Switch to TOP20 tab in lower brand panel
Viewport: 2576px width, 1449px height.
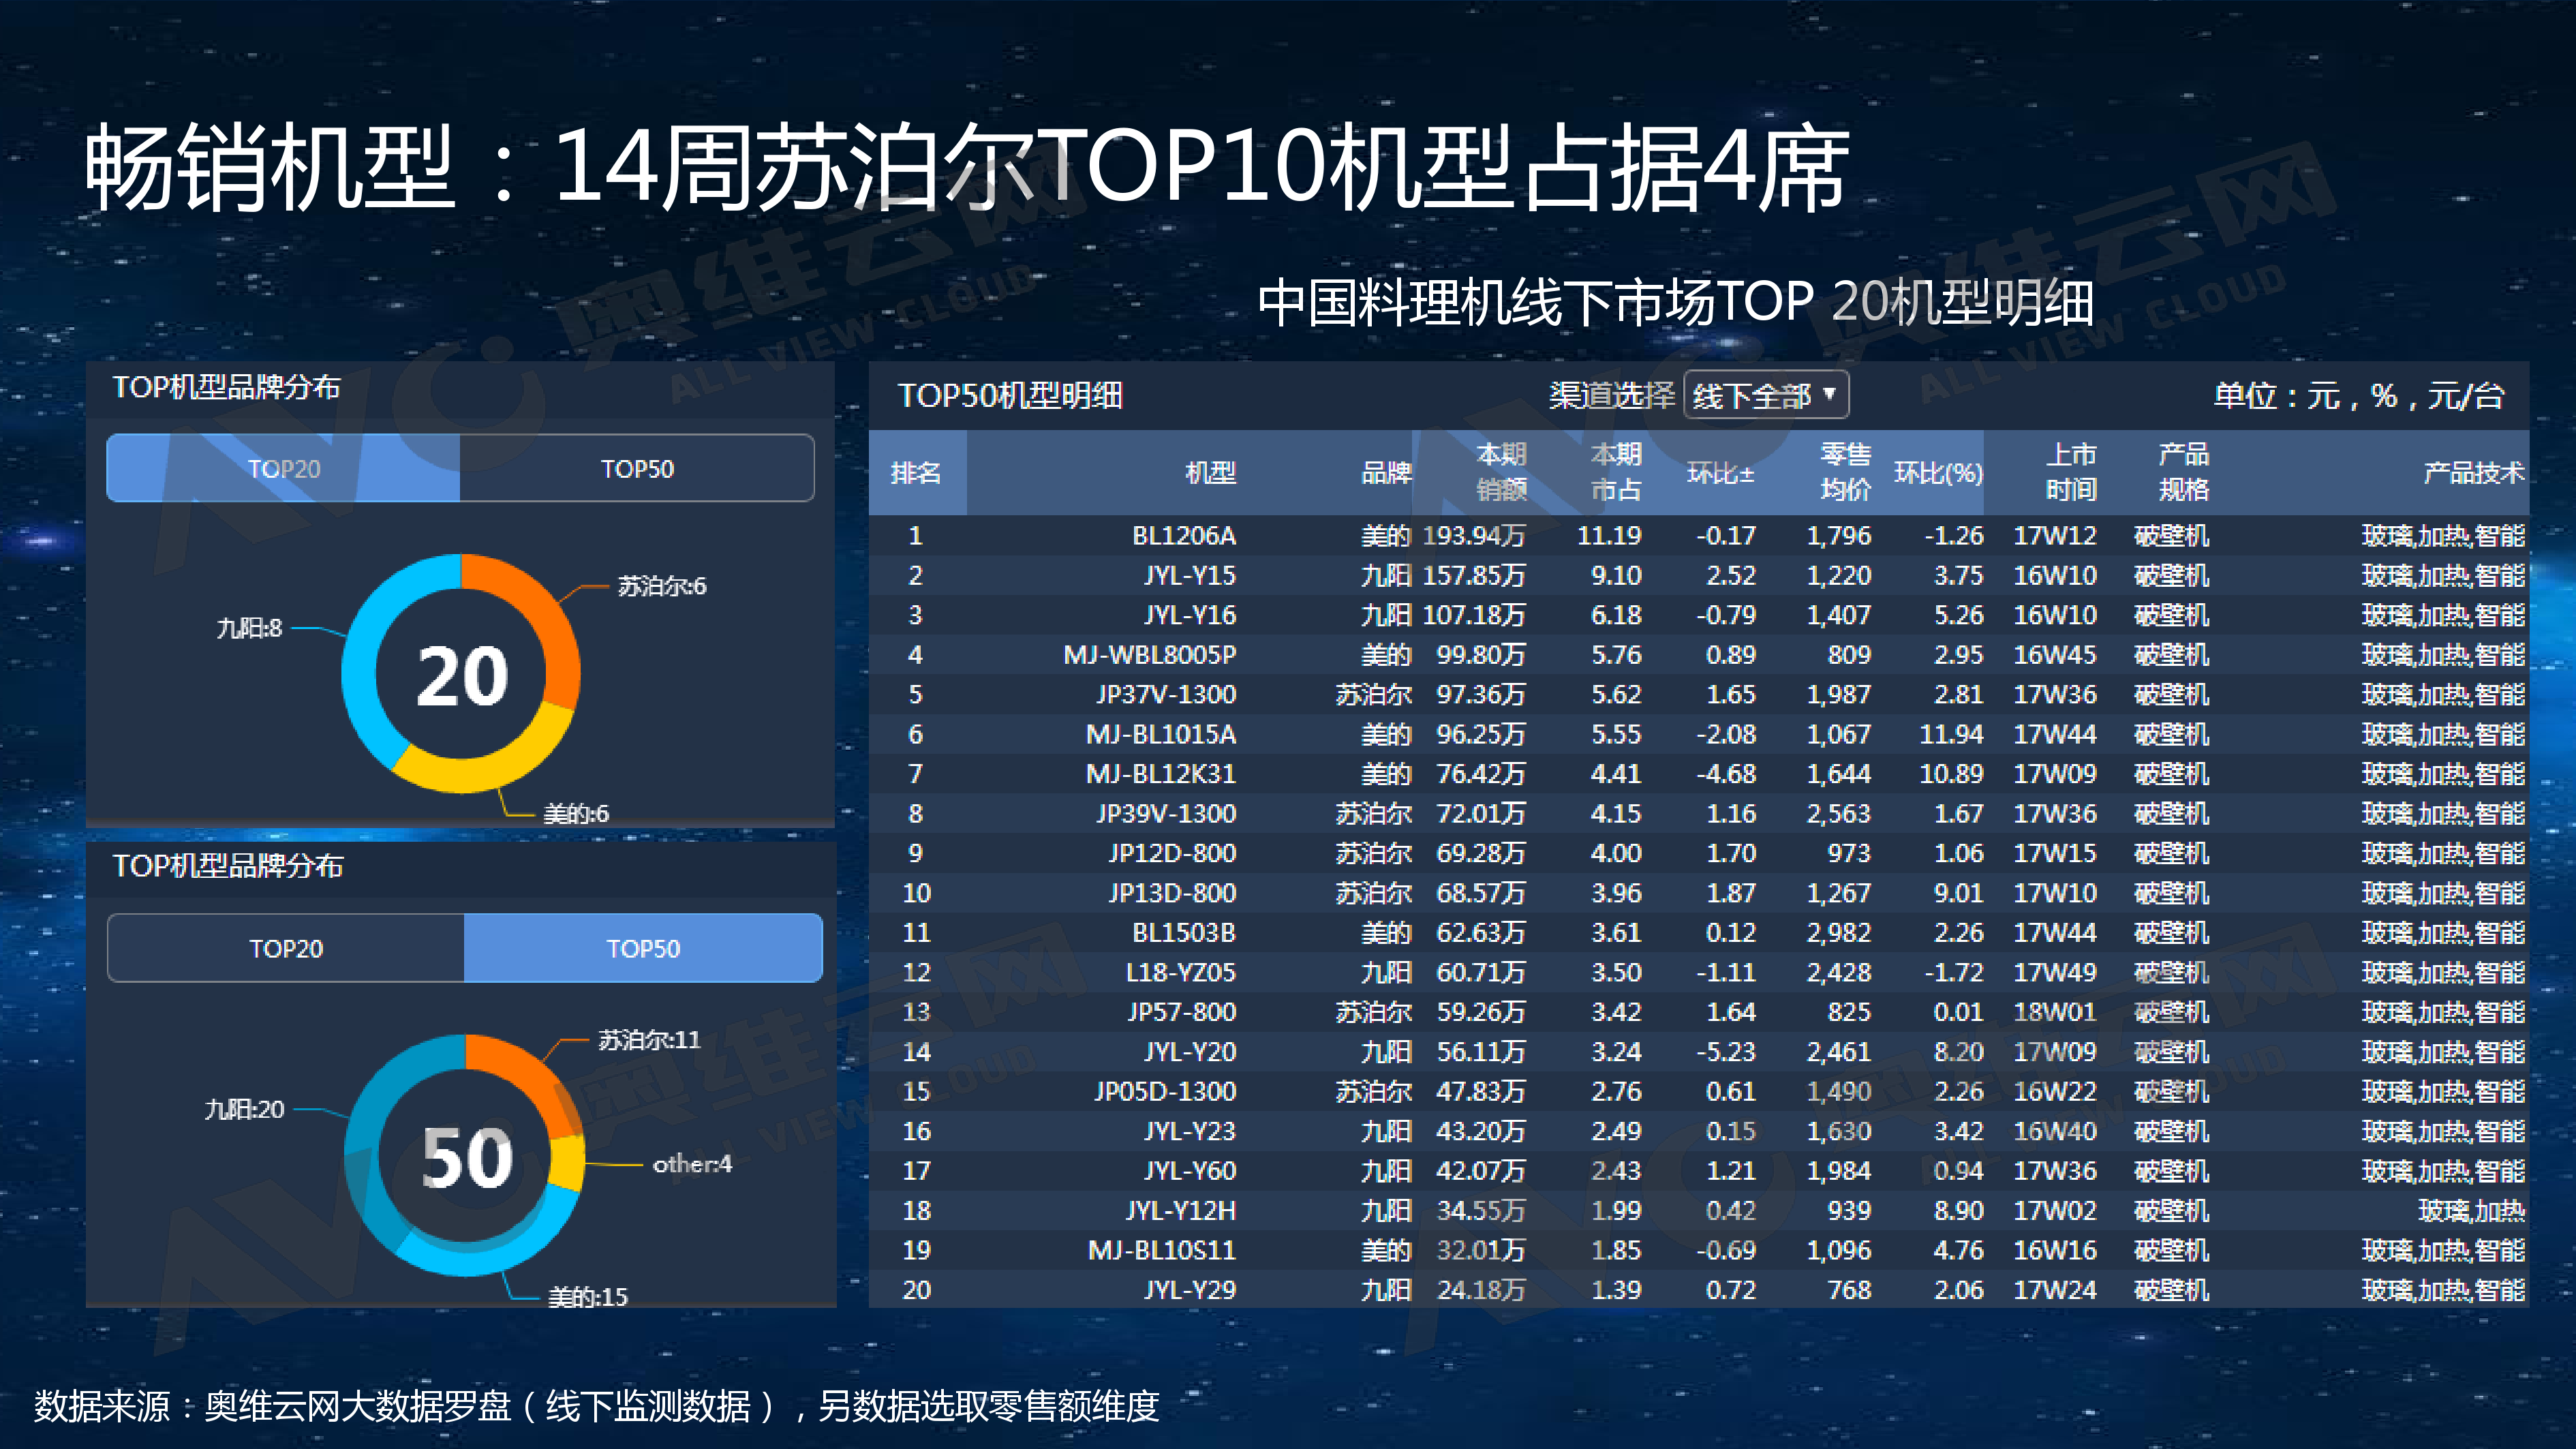pos(286,947)
